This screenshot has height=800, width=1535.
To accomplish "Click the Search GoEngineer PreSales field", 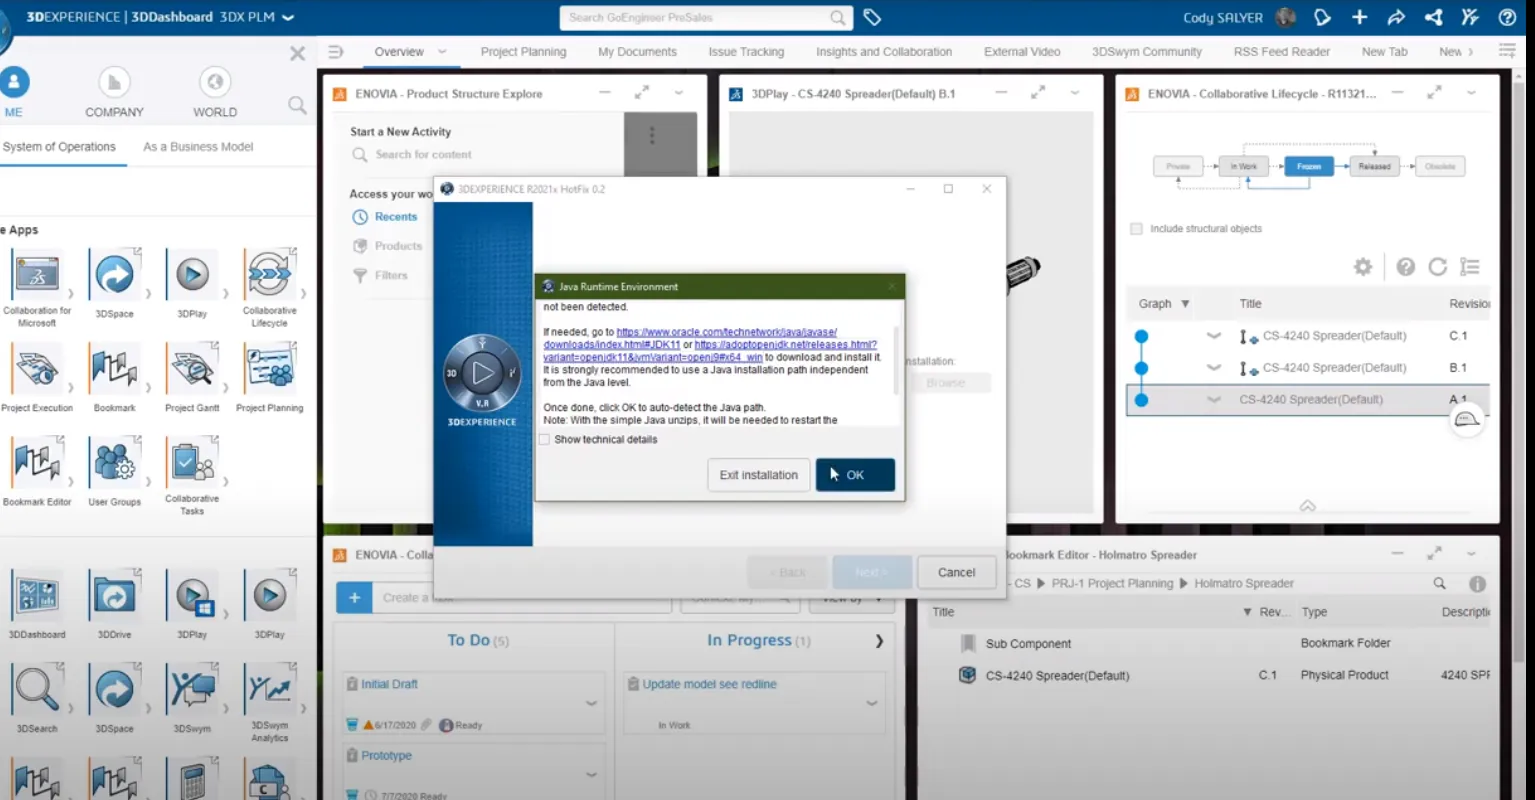I will click(x=705, y=17).
